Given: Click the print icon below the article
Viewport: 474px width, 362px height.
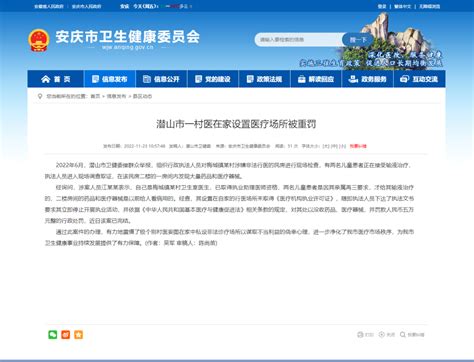Looking at the screenshot, I should (x=360, y=334).
